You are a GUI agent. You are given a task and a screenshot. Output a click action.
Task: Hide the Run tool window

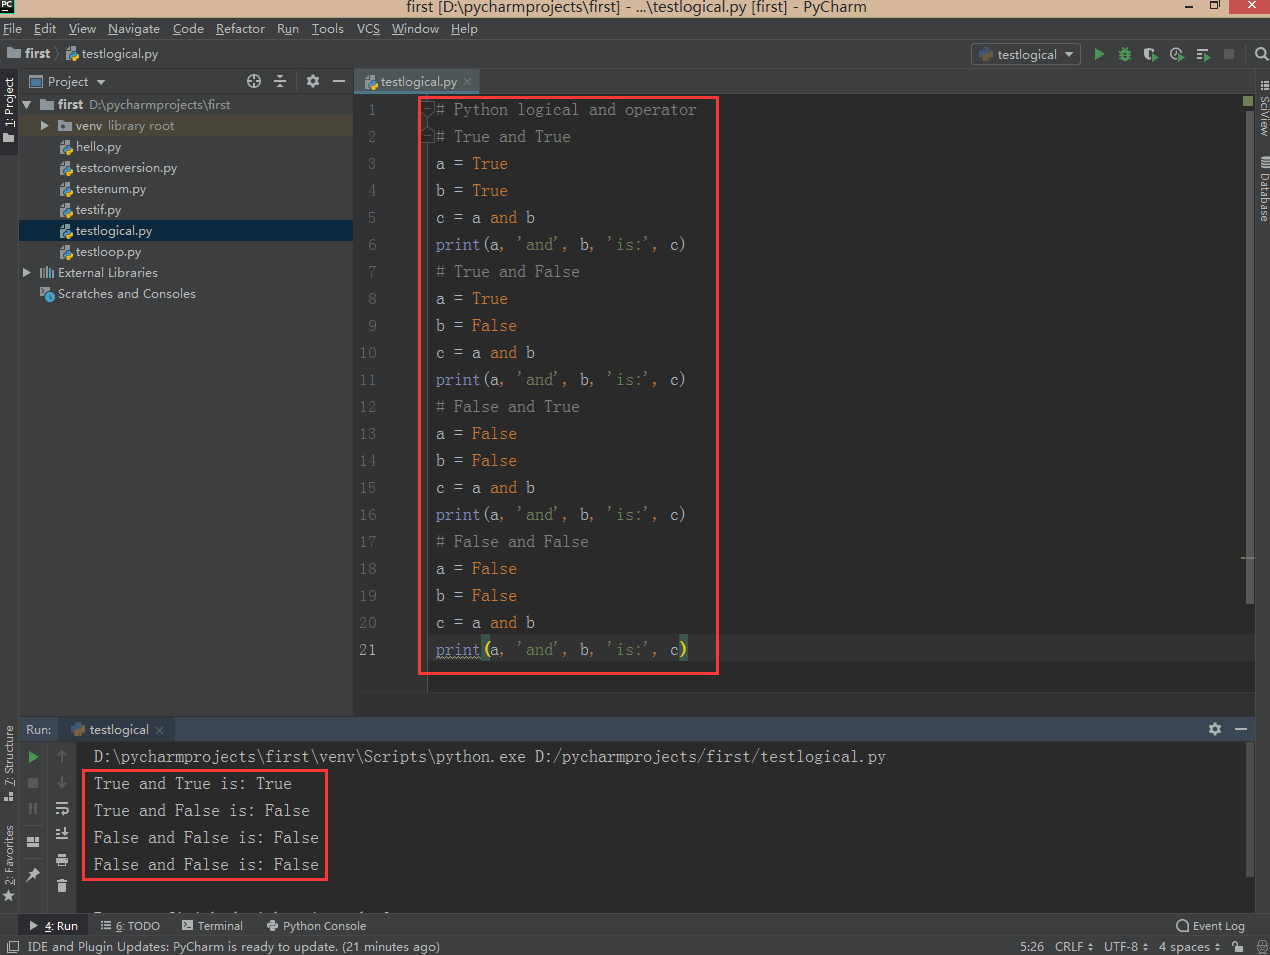point(1241,729)
